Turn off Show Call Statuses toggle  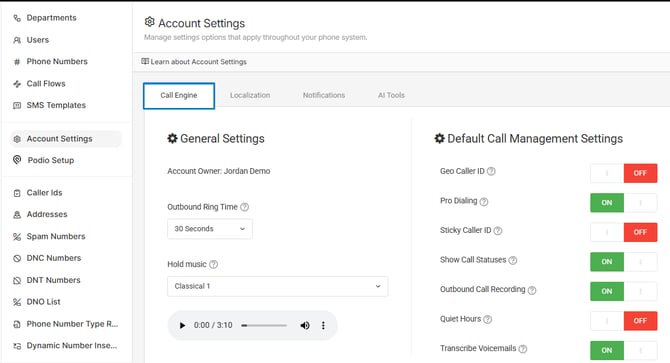(x=623, y=262)
